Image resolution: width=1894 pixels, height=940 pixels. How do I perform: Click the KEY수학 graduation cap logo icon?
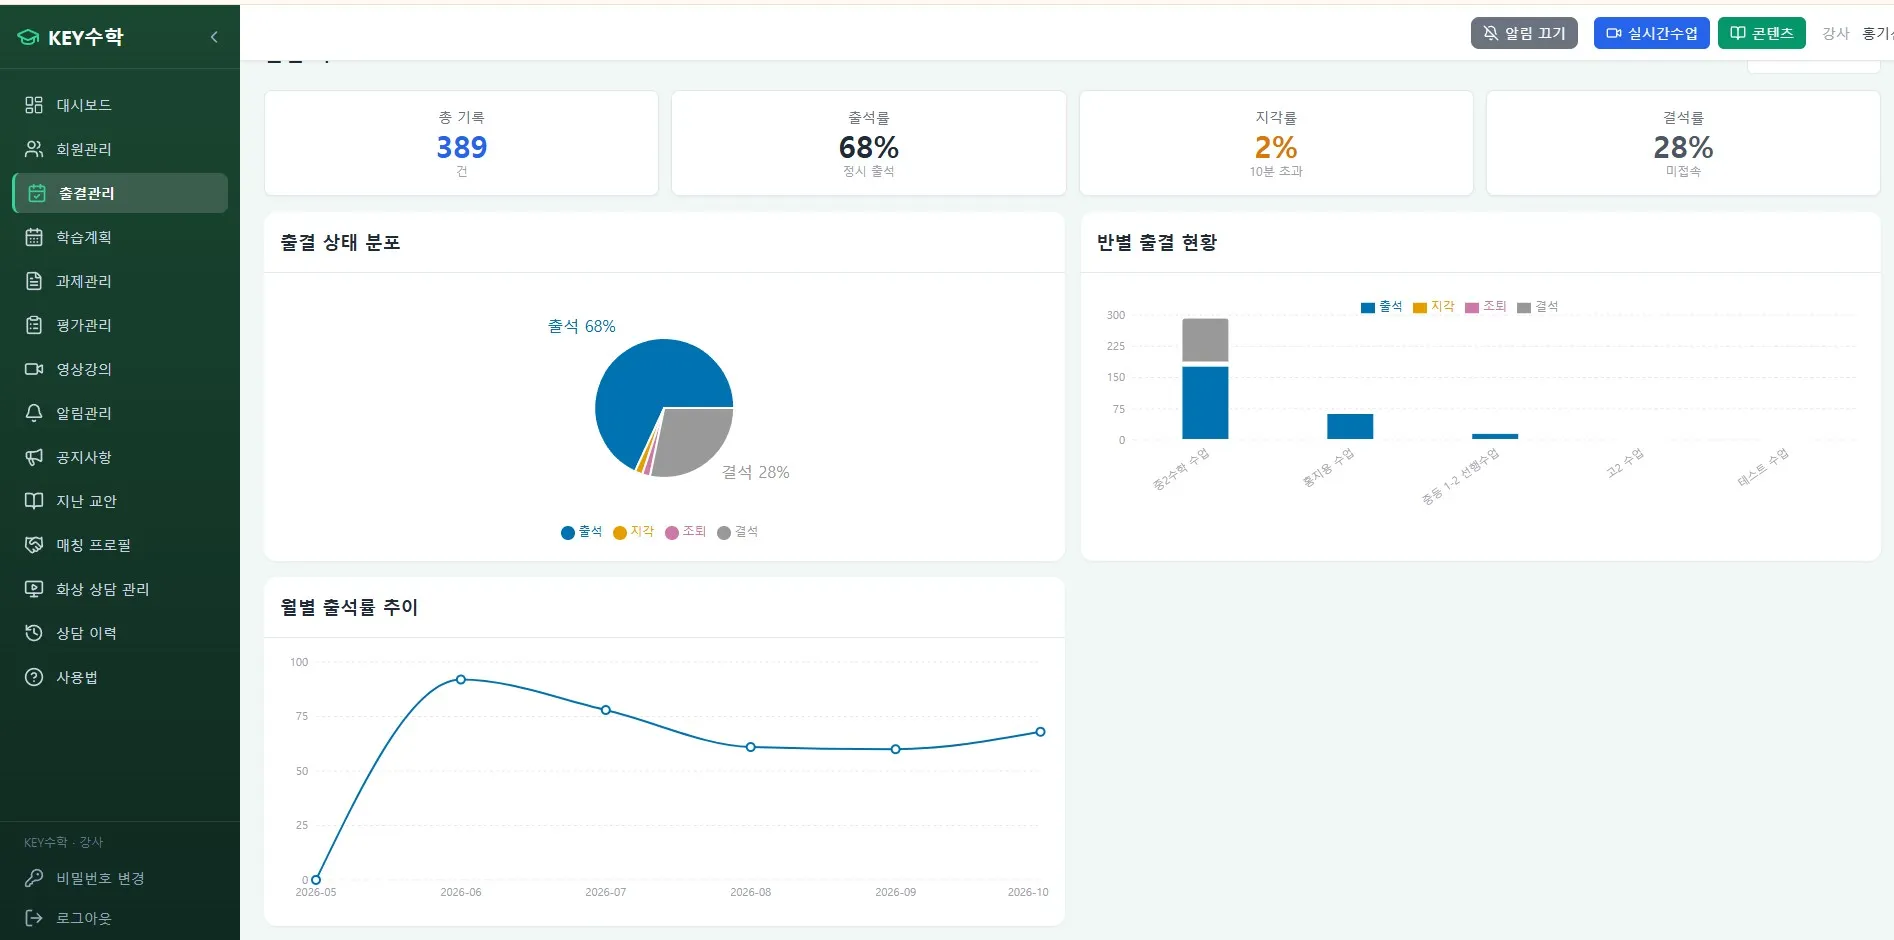pyautogui.click(x=28, y=38)
